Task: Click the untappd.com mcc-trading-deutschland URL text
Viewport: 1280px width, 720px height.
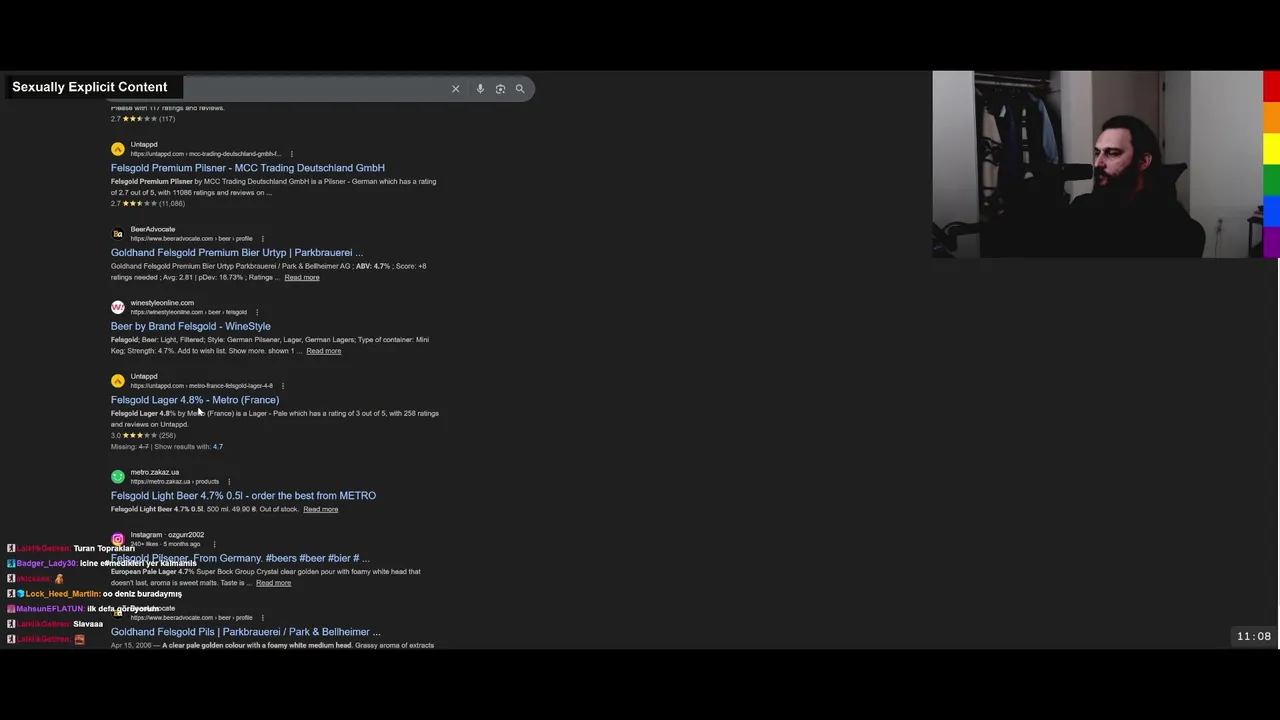Action: (205, 154)
